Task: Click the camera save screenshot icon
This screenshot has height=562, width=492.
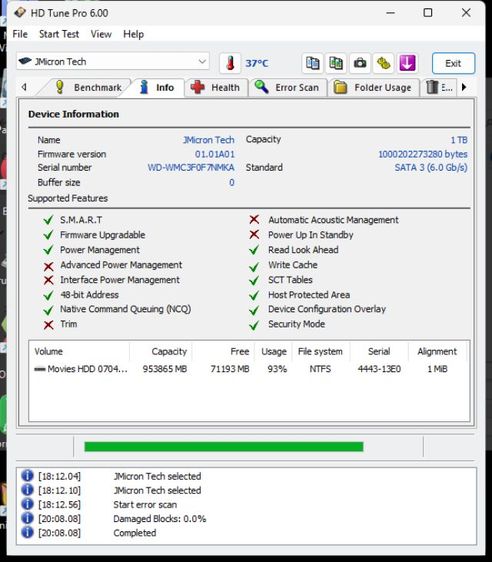Action: click(360, 63)
